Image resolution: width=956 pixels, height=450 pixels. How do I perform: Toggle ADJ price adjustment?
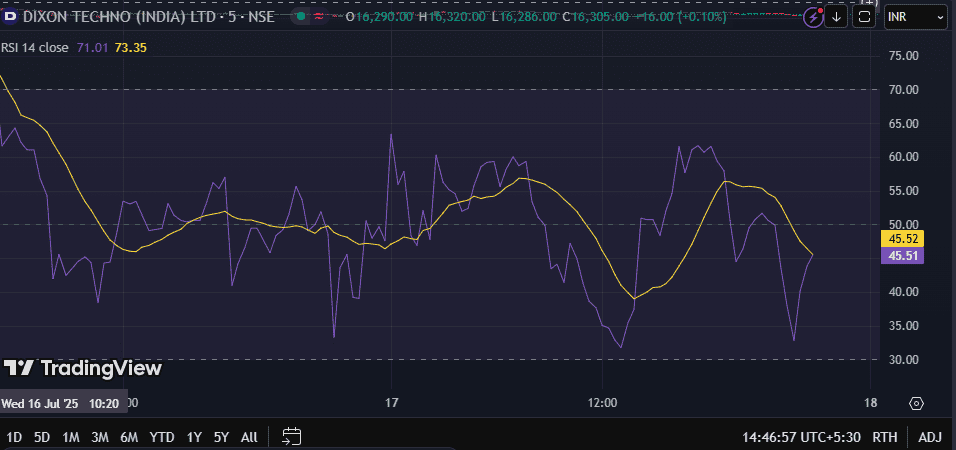click(930, 437)
